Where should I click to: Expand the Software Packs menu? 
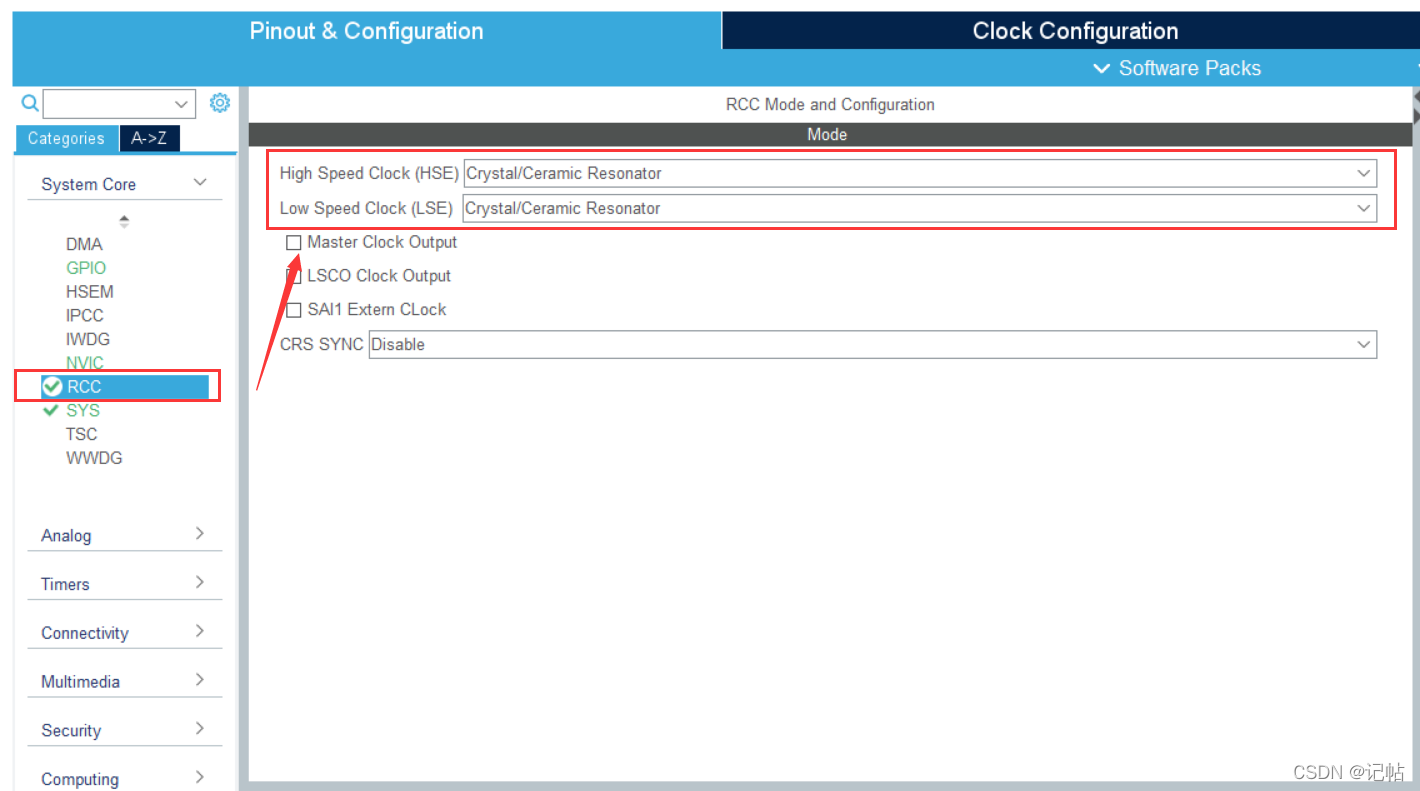tap(1177, 68)
